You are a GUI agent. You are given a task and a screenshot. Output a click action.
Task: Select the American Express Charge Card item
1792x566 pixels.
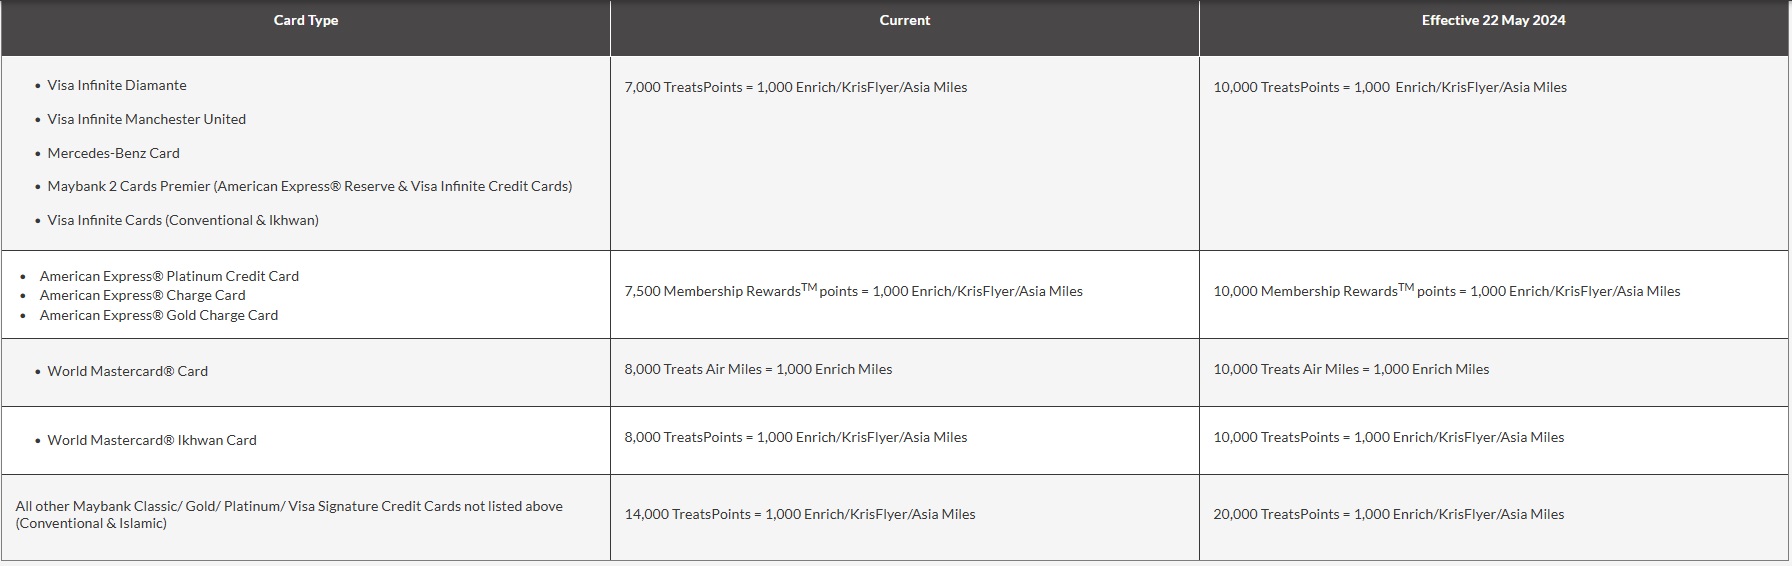(x=142, y=295)
